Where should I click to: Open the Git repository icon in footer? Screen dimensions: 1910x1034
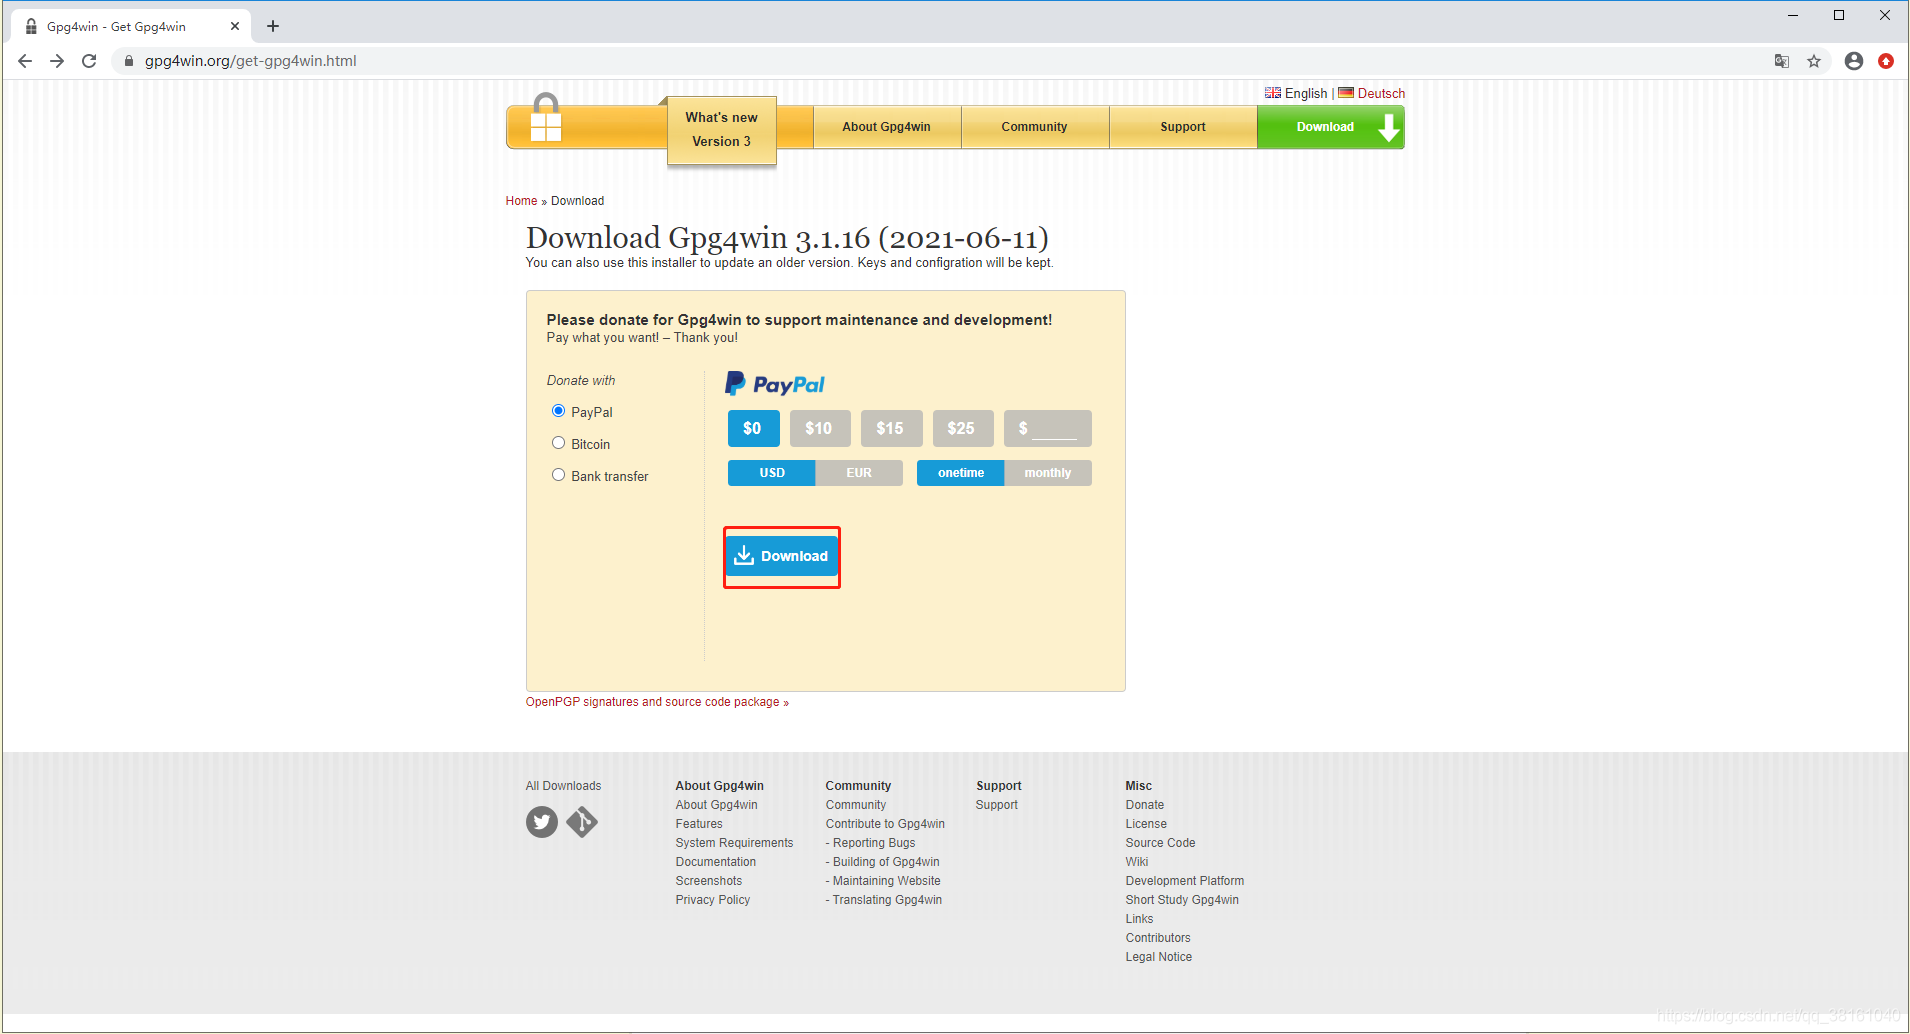582,822
